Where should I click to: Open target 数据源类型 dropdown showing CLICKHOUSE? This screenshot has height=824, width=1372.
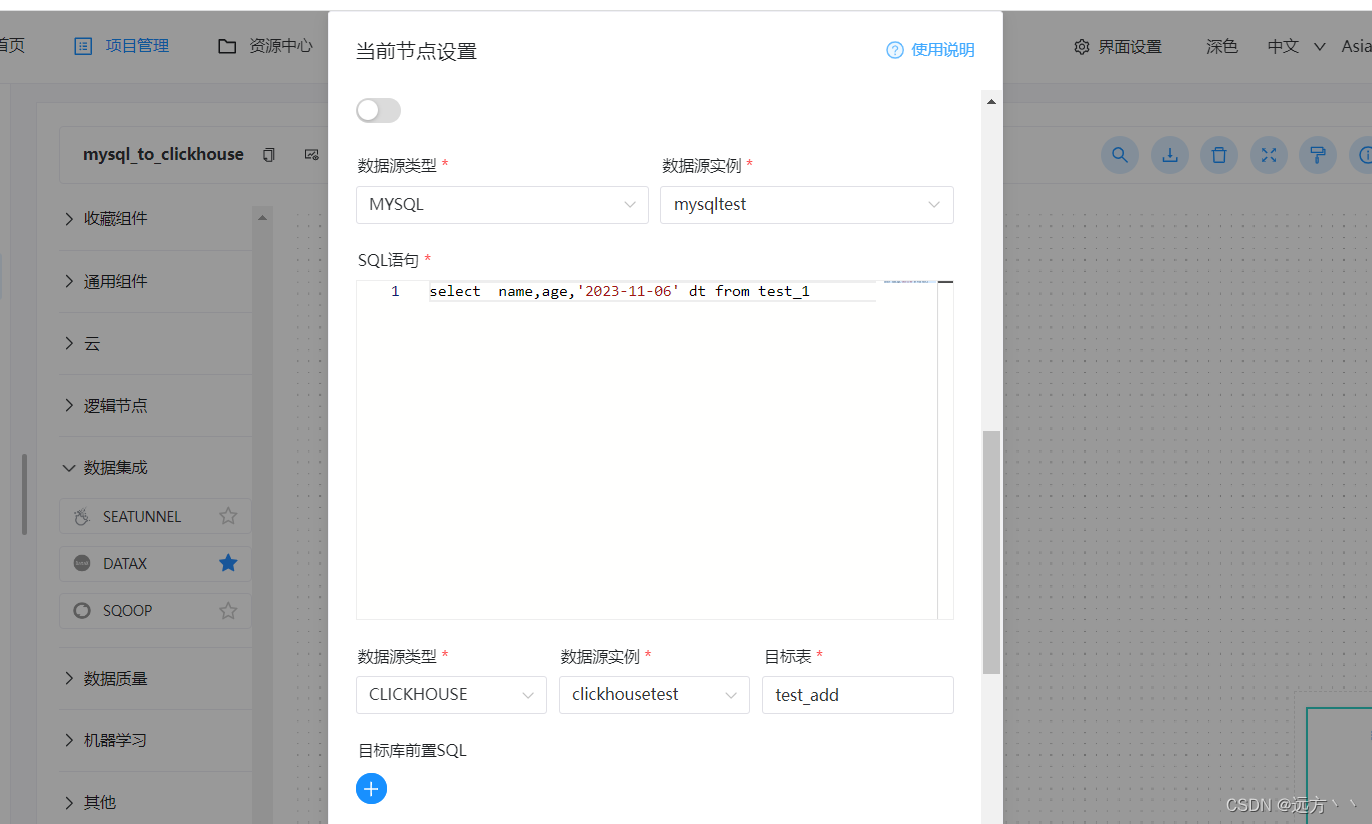point(451,695)
